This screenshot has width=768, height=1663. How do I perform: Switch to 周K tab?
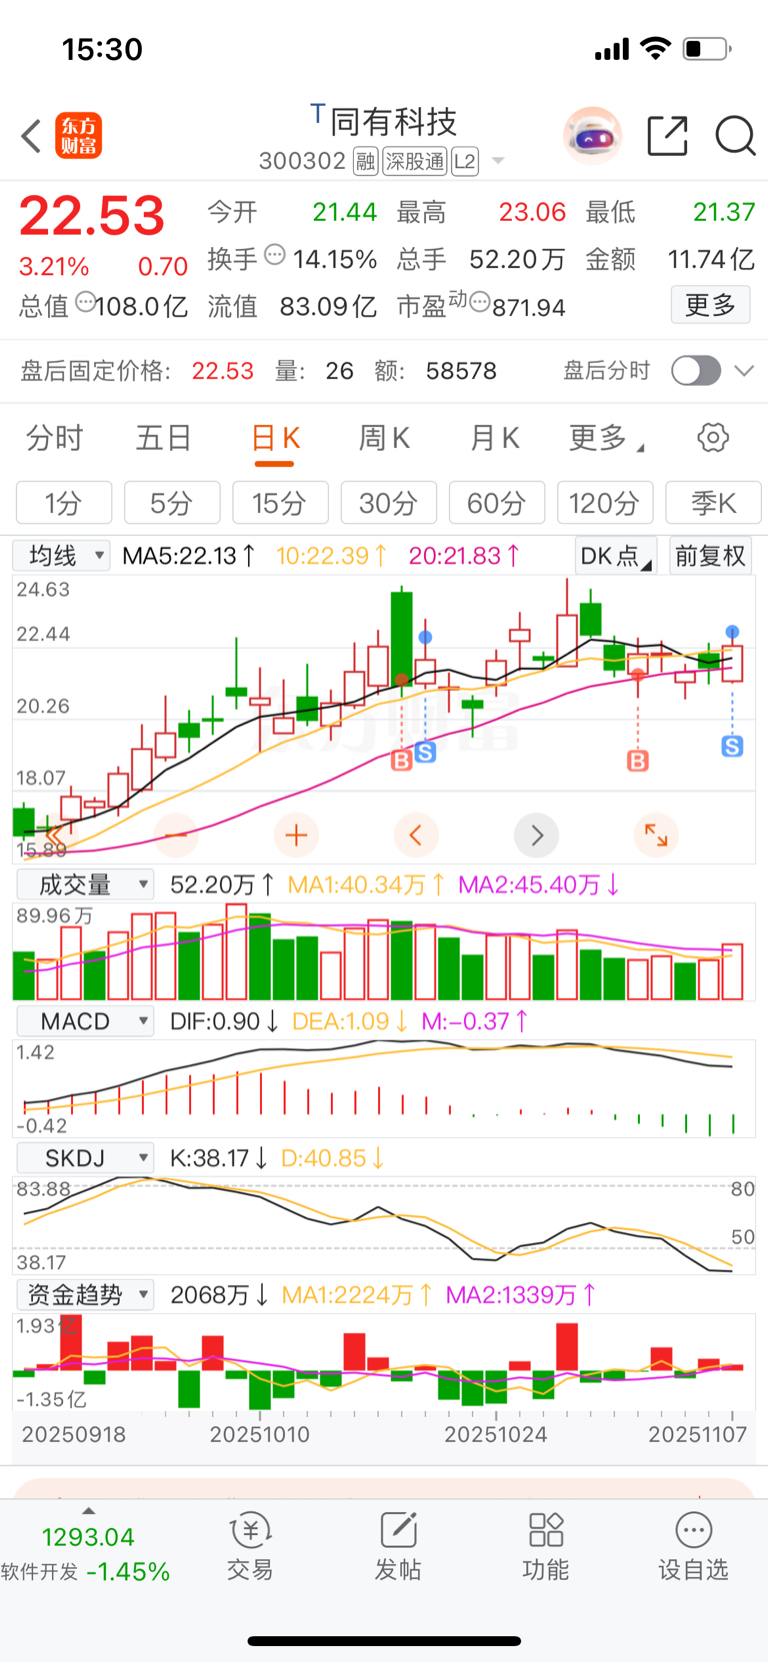pos(385,438)
